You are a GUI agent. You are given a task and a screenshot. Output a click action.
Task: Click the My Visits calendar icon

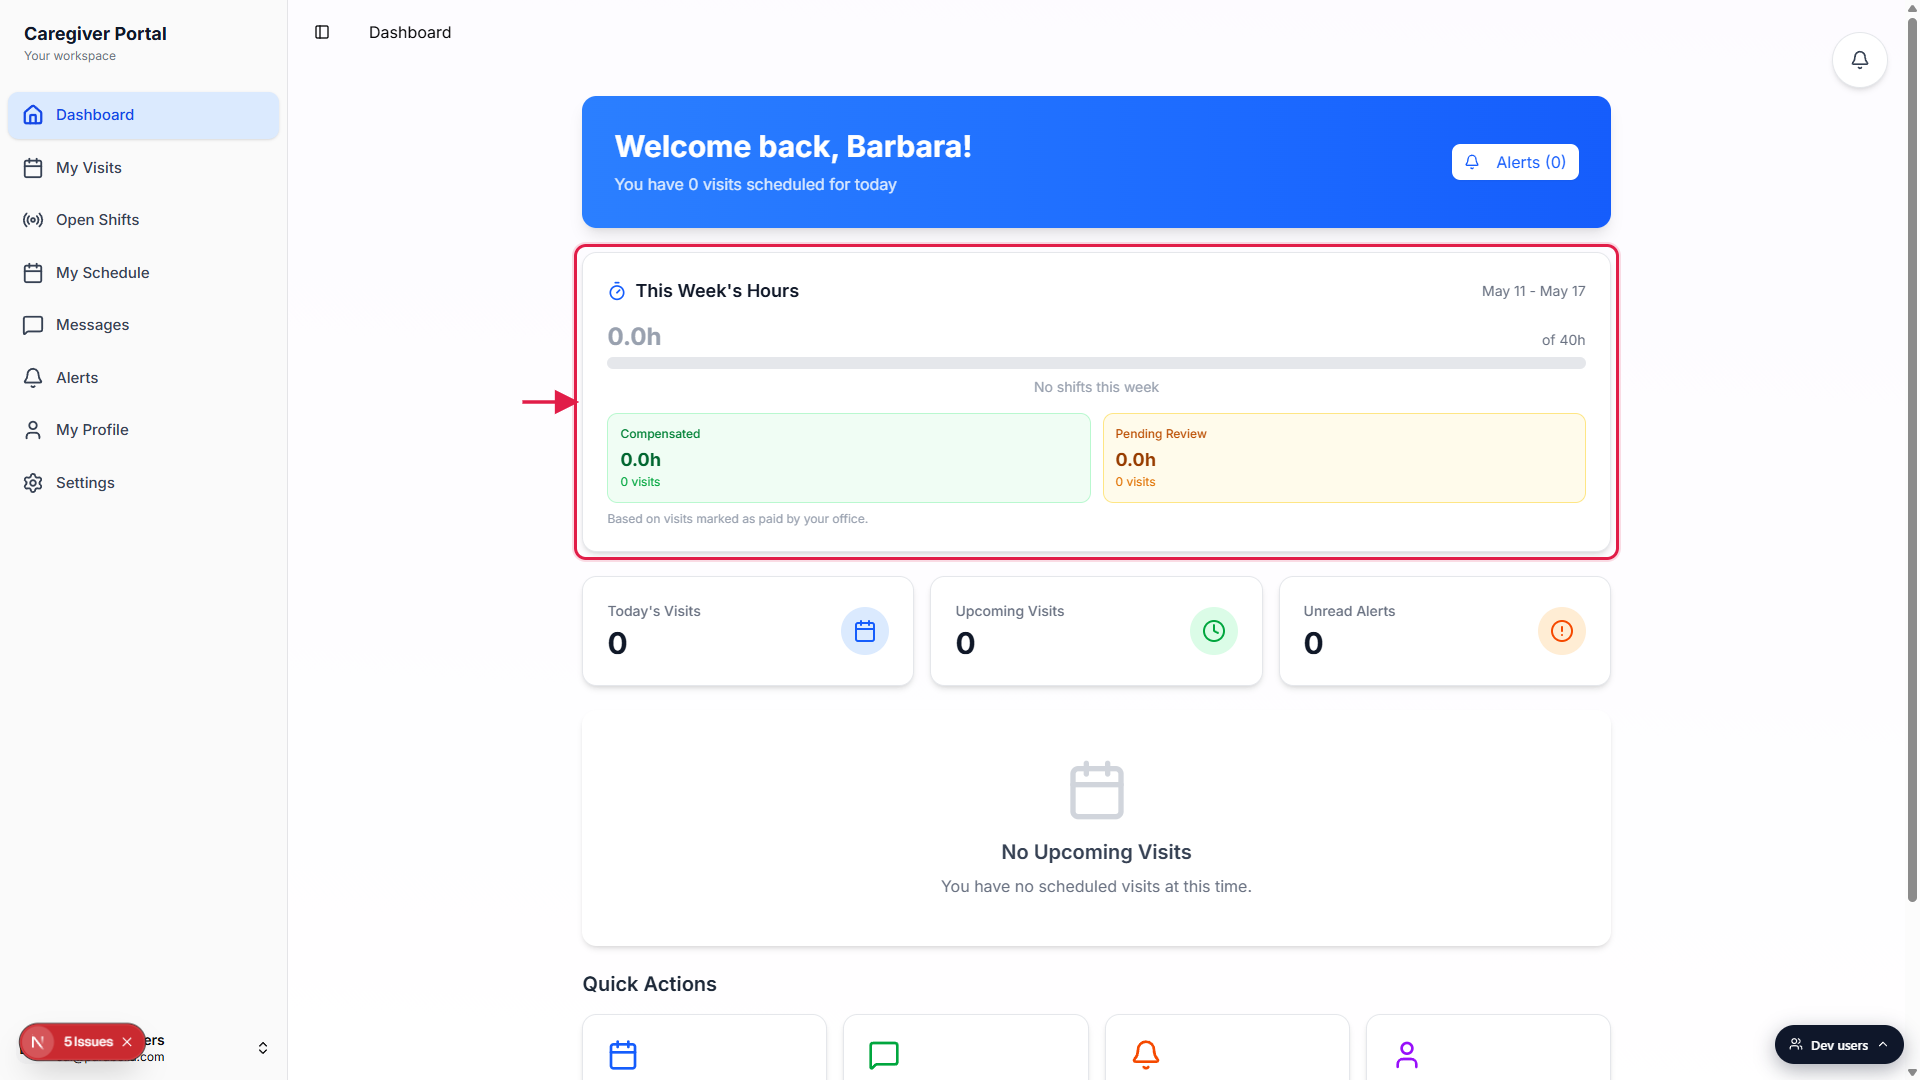click(x=33, y=168)
